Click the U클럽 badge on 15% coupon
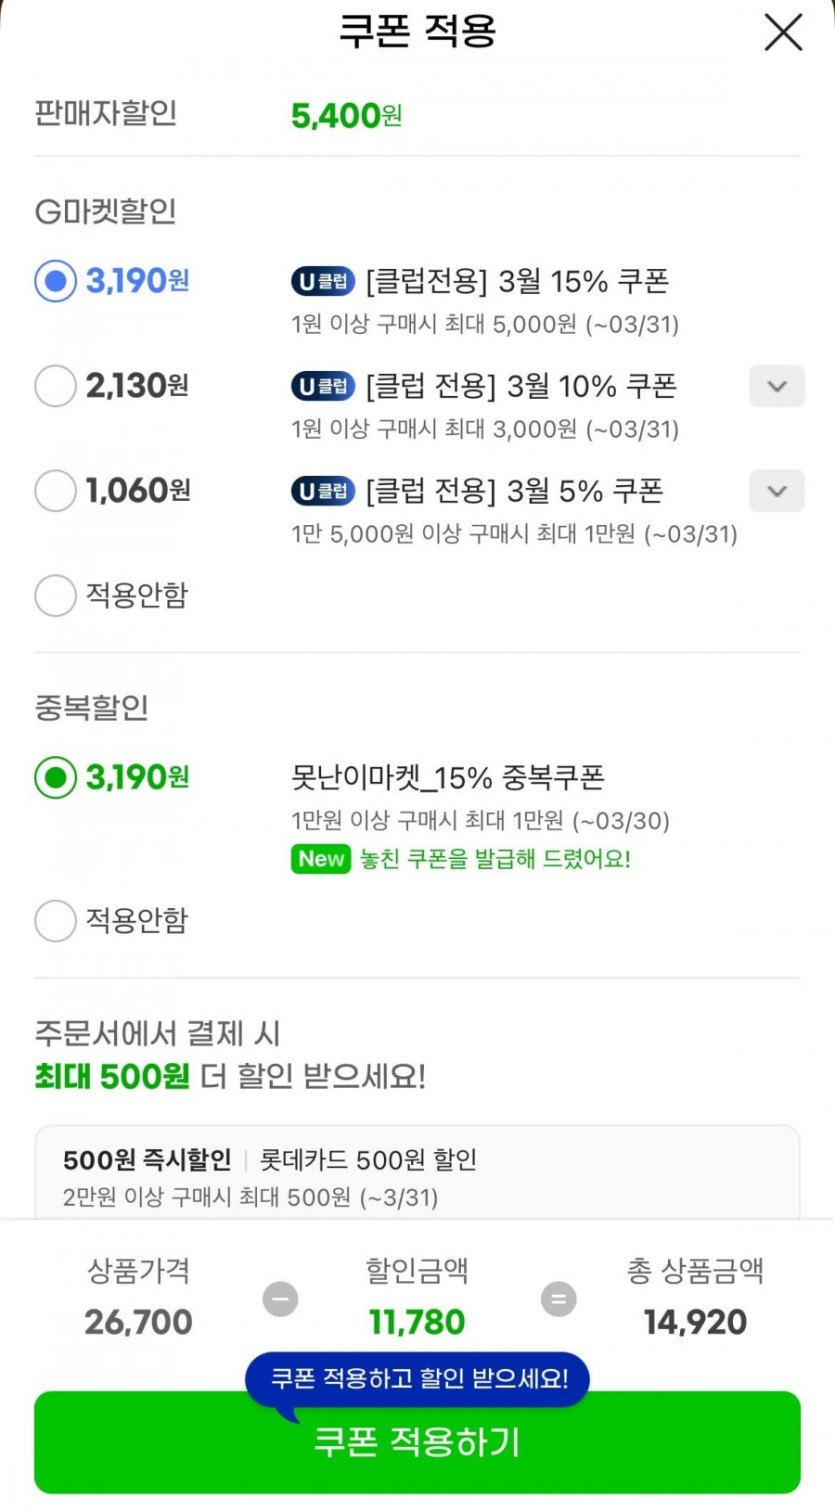 point(323,282)
